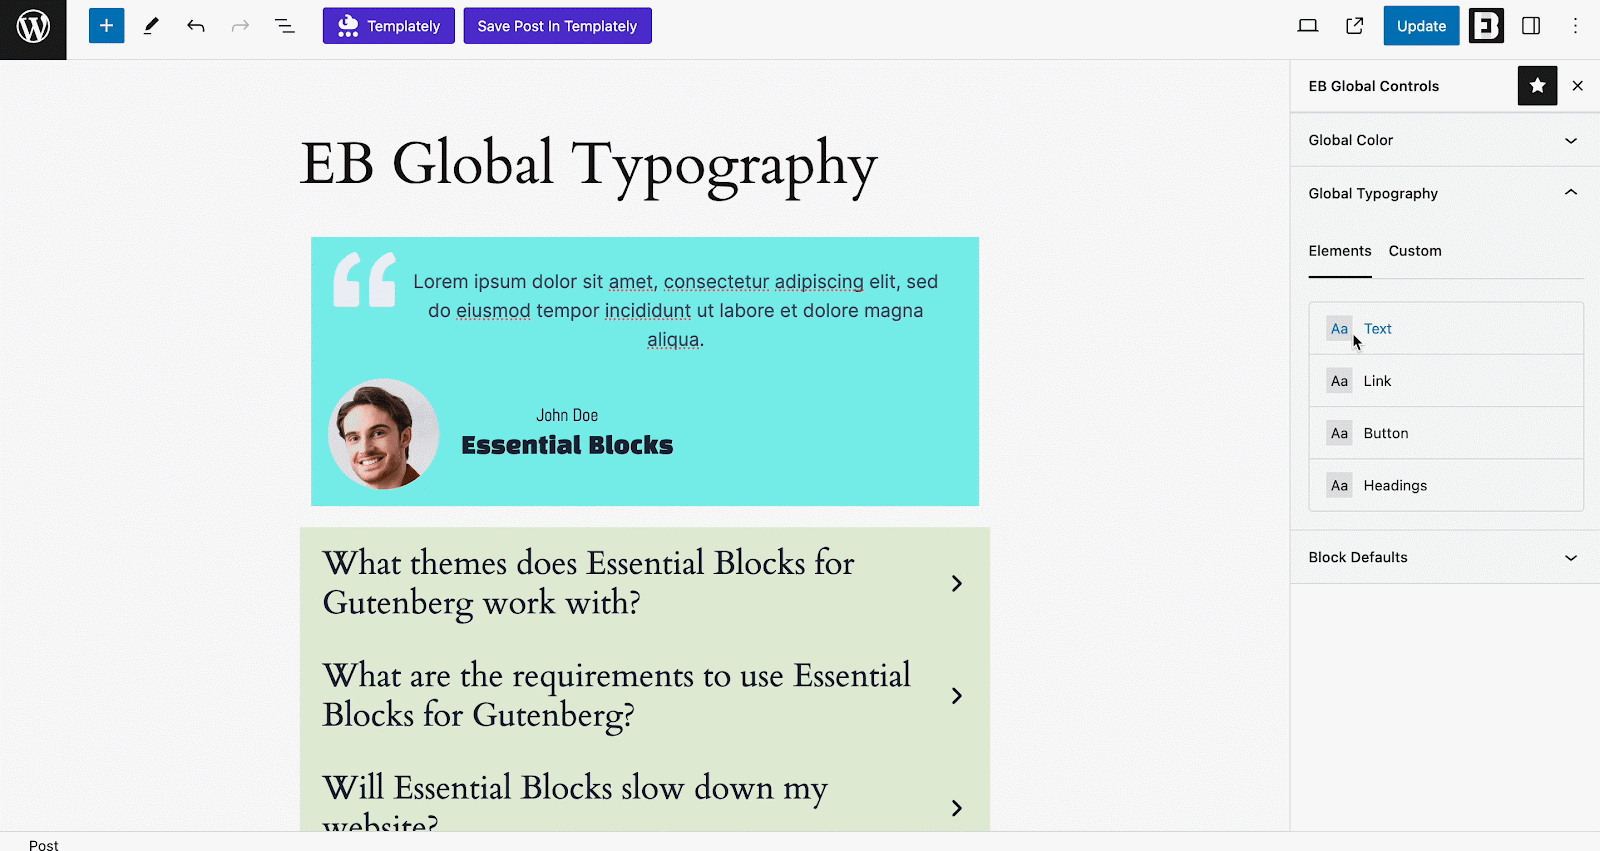Screen dimensions: 1600x851
Task: Click the Post breadcrumb in footer
Action: click(x=44, y=845)
